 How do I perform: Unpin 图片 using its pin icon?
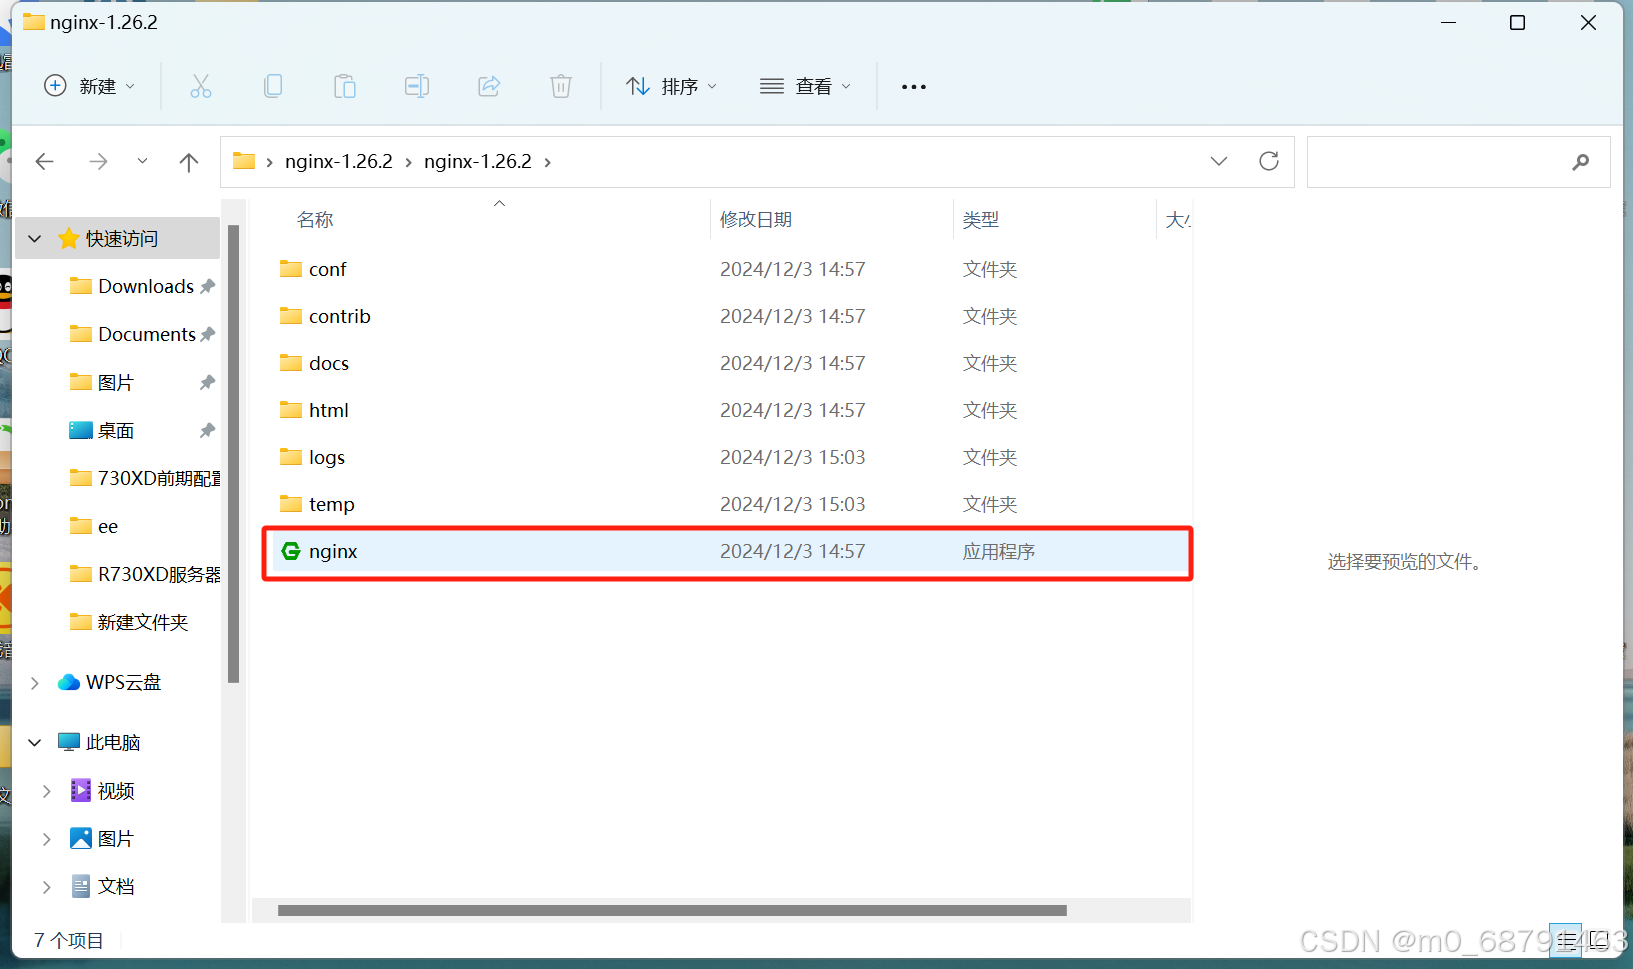(x=207, y=382)
